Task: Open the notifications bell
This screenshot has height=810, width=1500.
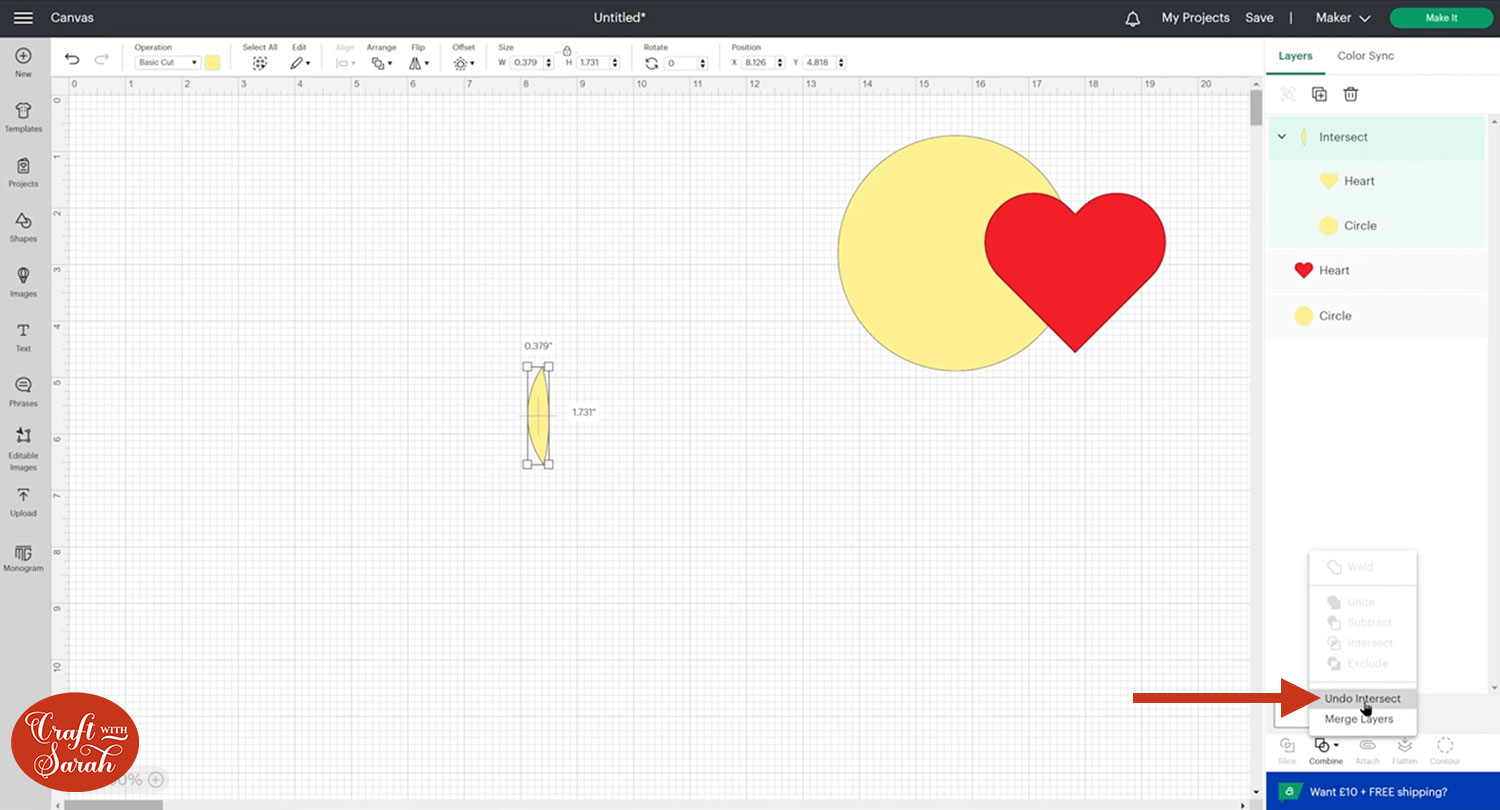Action: 1133,18
